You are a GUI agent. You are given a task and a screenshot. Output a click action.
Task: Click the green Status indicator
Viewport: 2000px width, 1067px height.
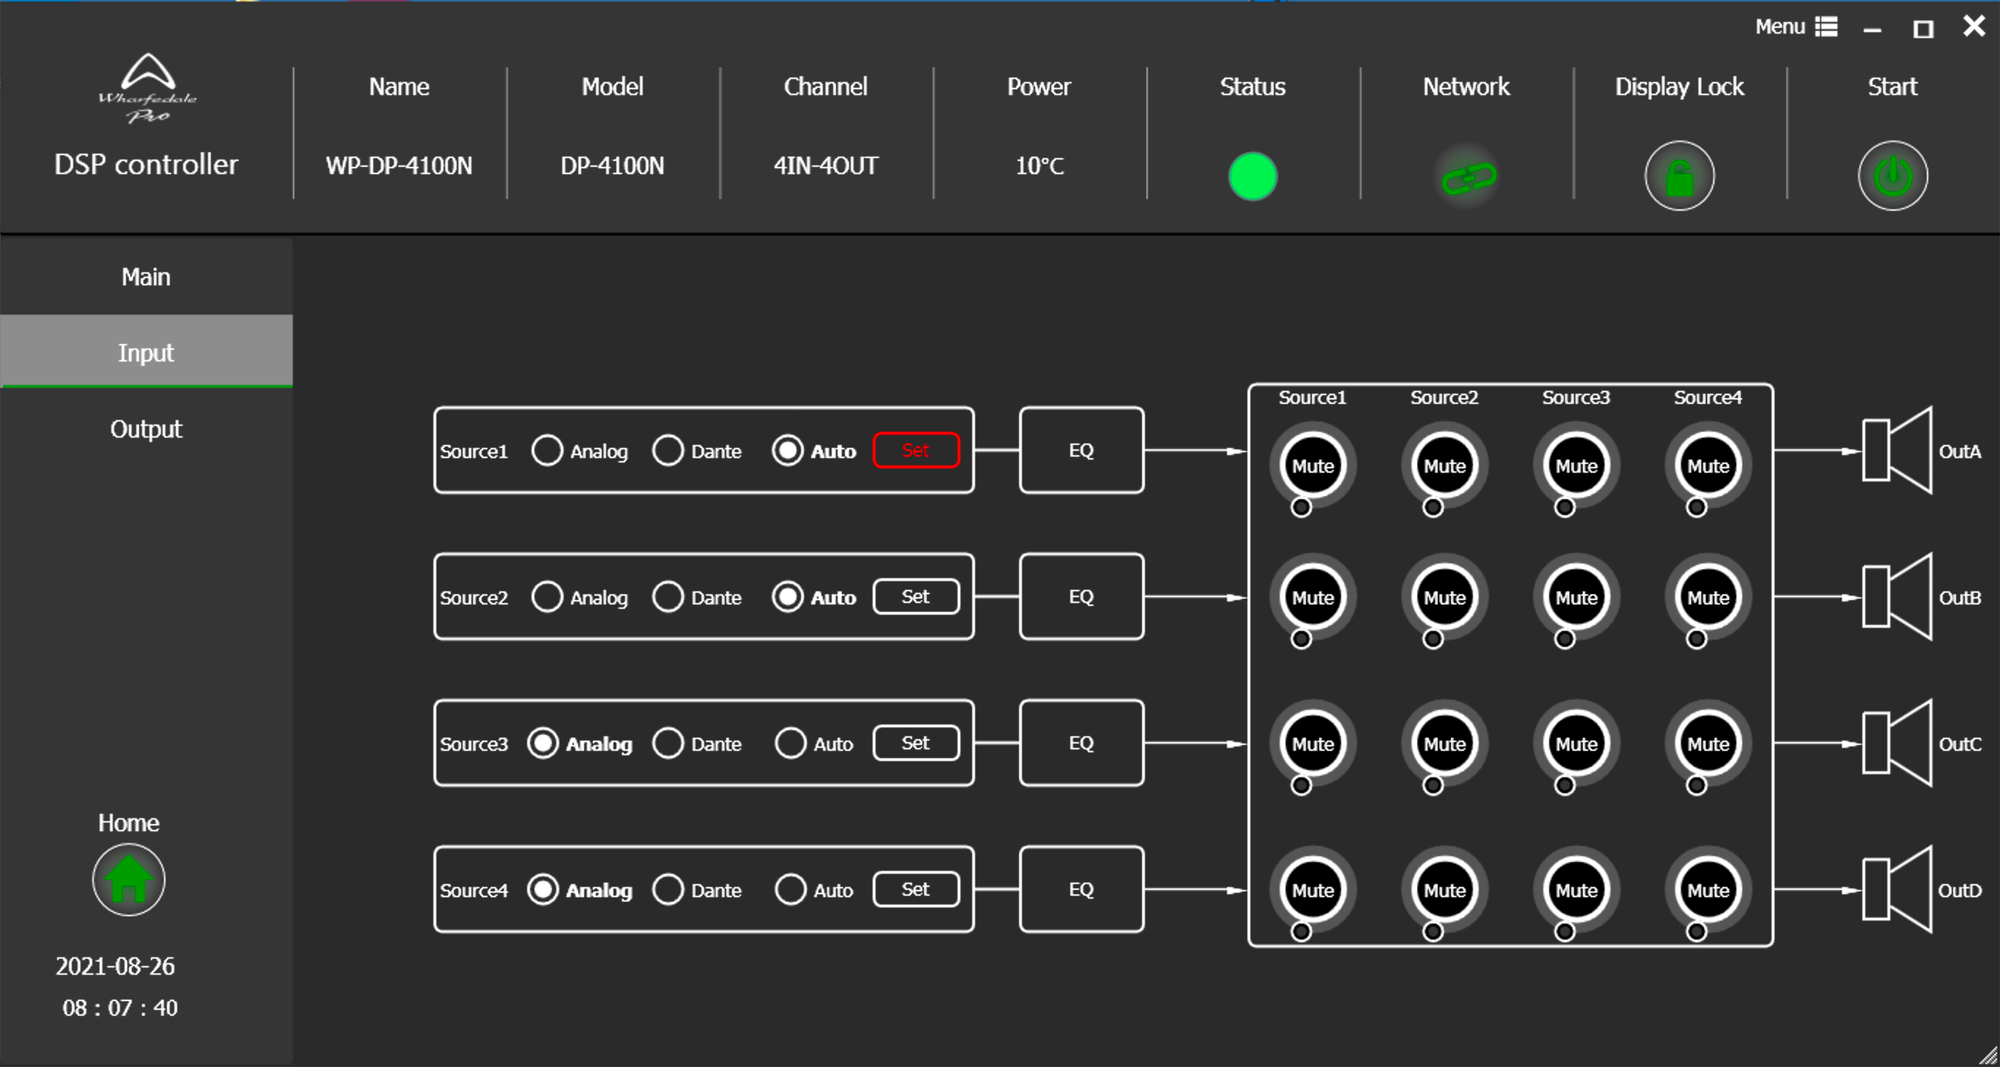coord(1252,177)
